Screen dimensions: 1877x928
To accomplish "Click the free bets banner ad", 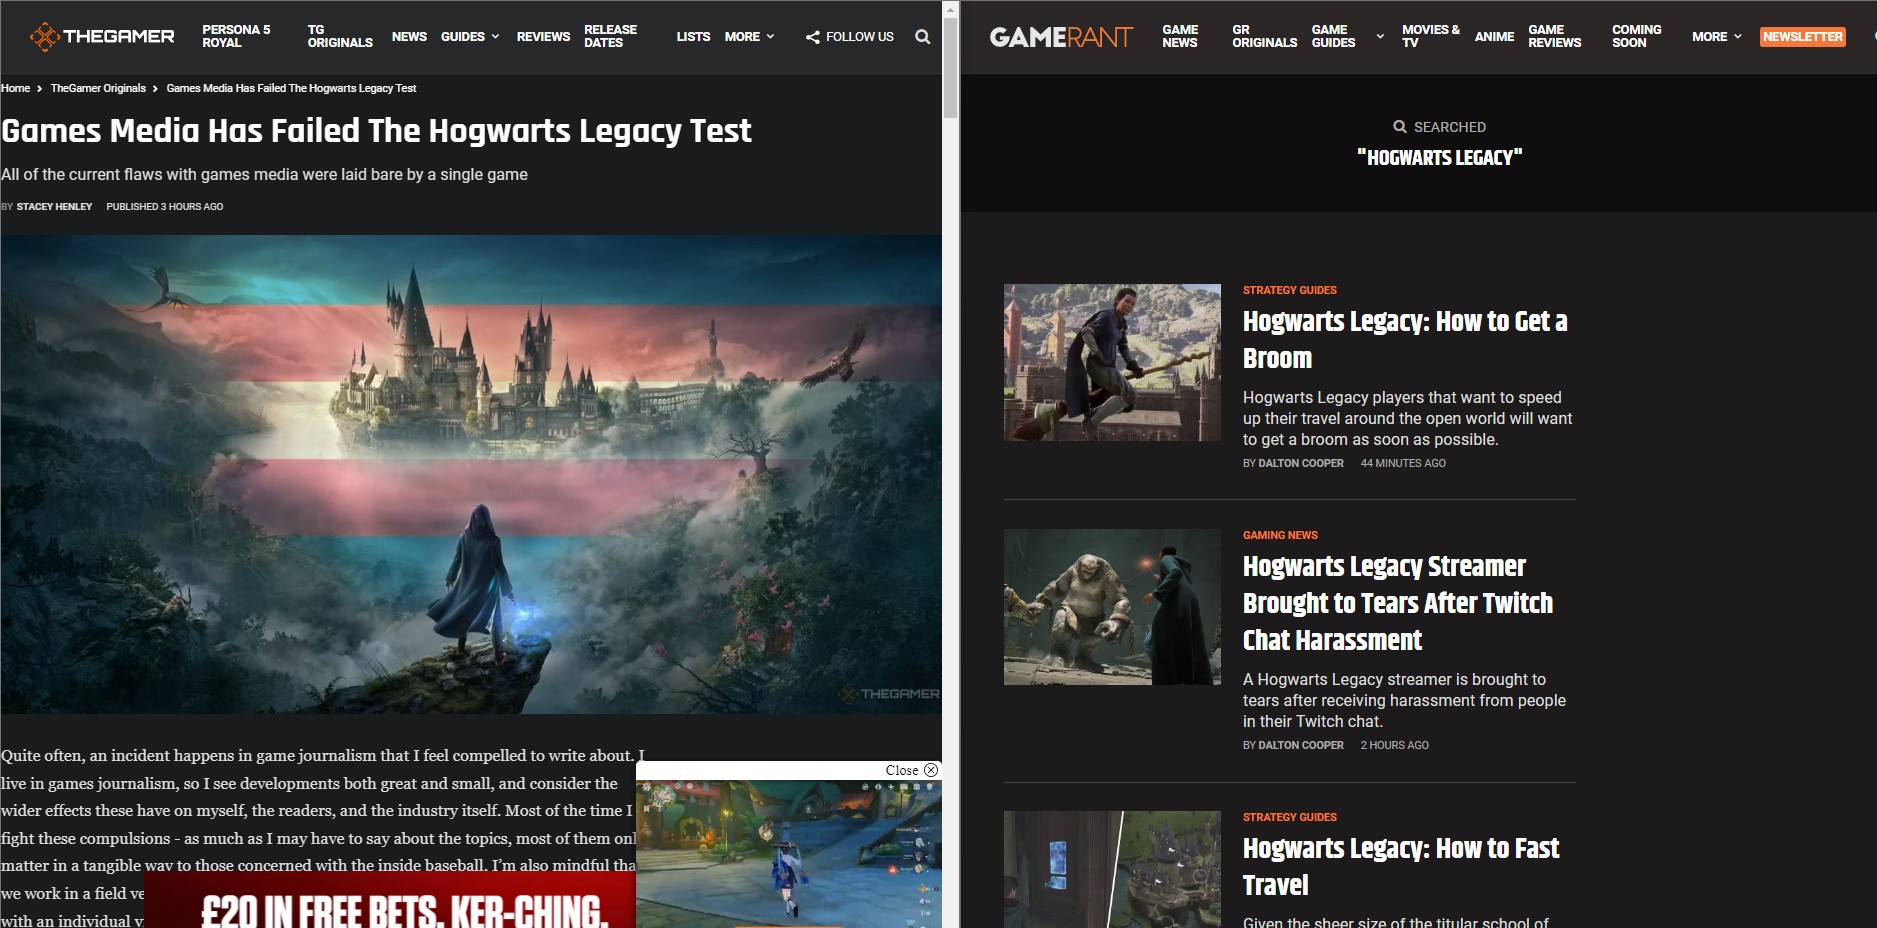I will click(390, 900).
